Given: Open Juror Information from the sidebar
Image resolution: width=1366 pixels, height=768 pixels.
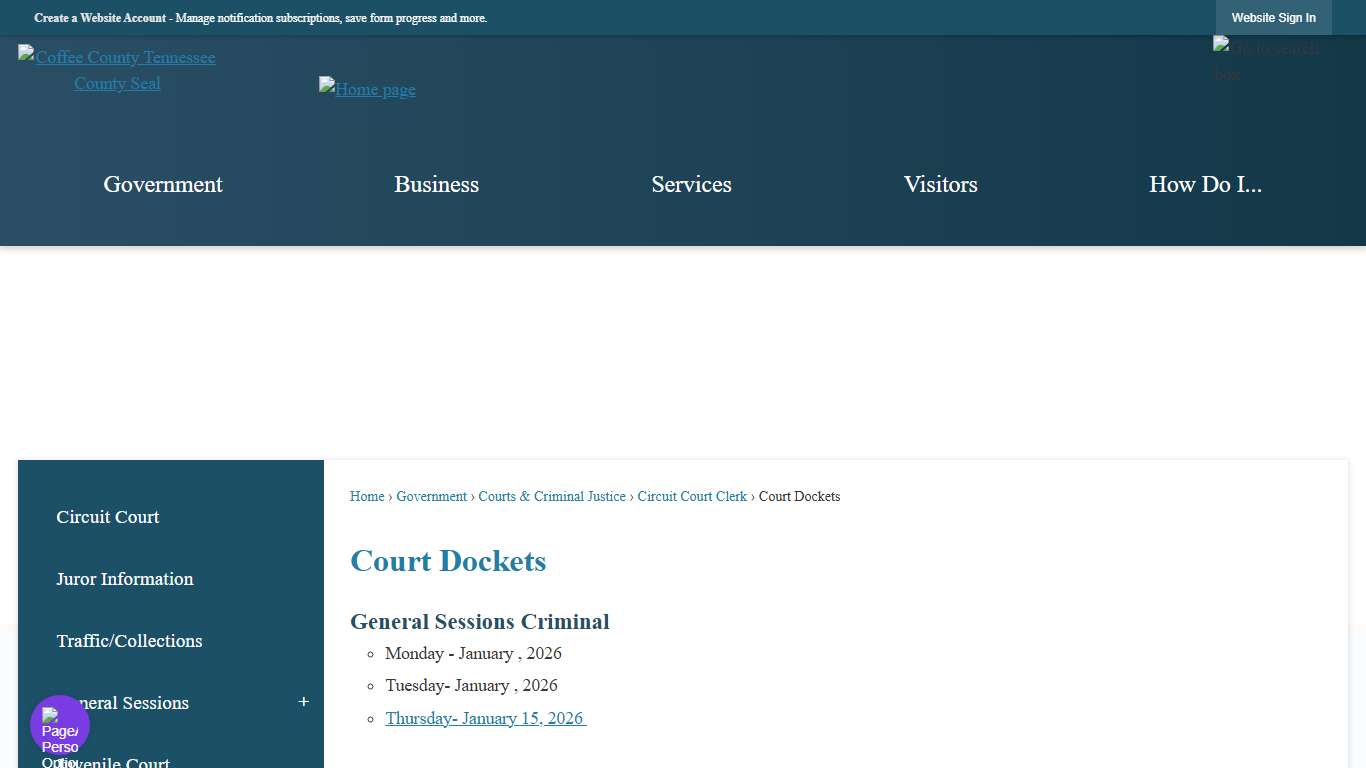Looking at the screenshot, I should click(x=124, y=579).
